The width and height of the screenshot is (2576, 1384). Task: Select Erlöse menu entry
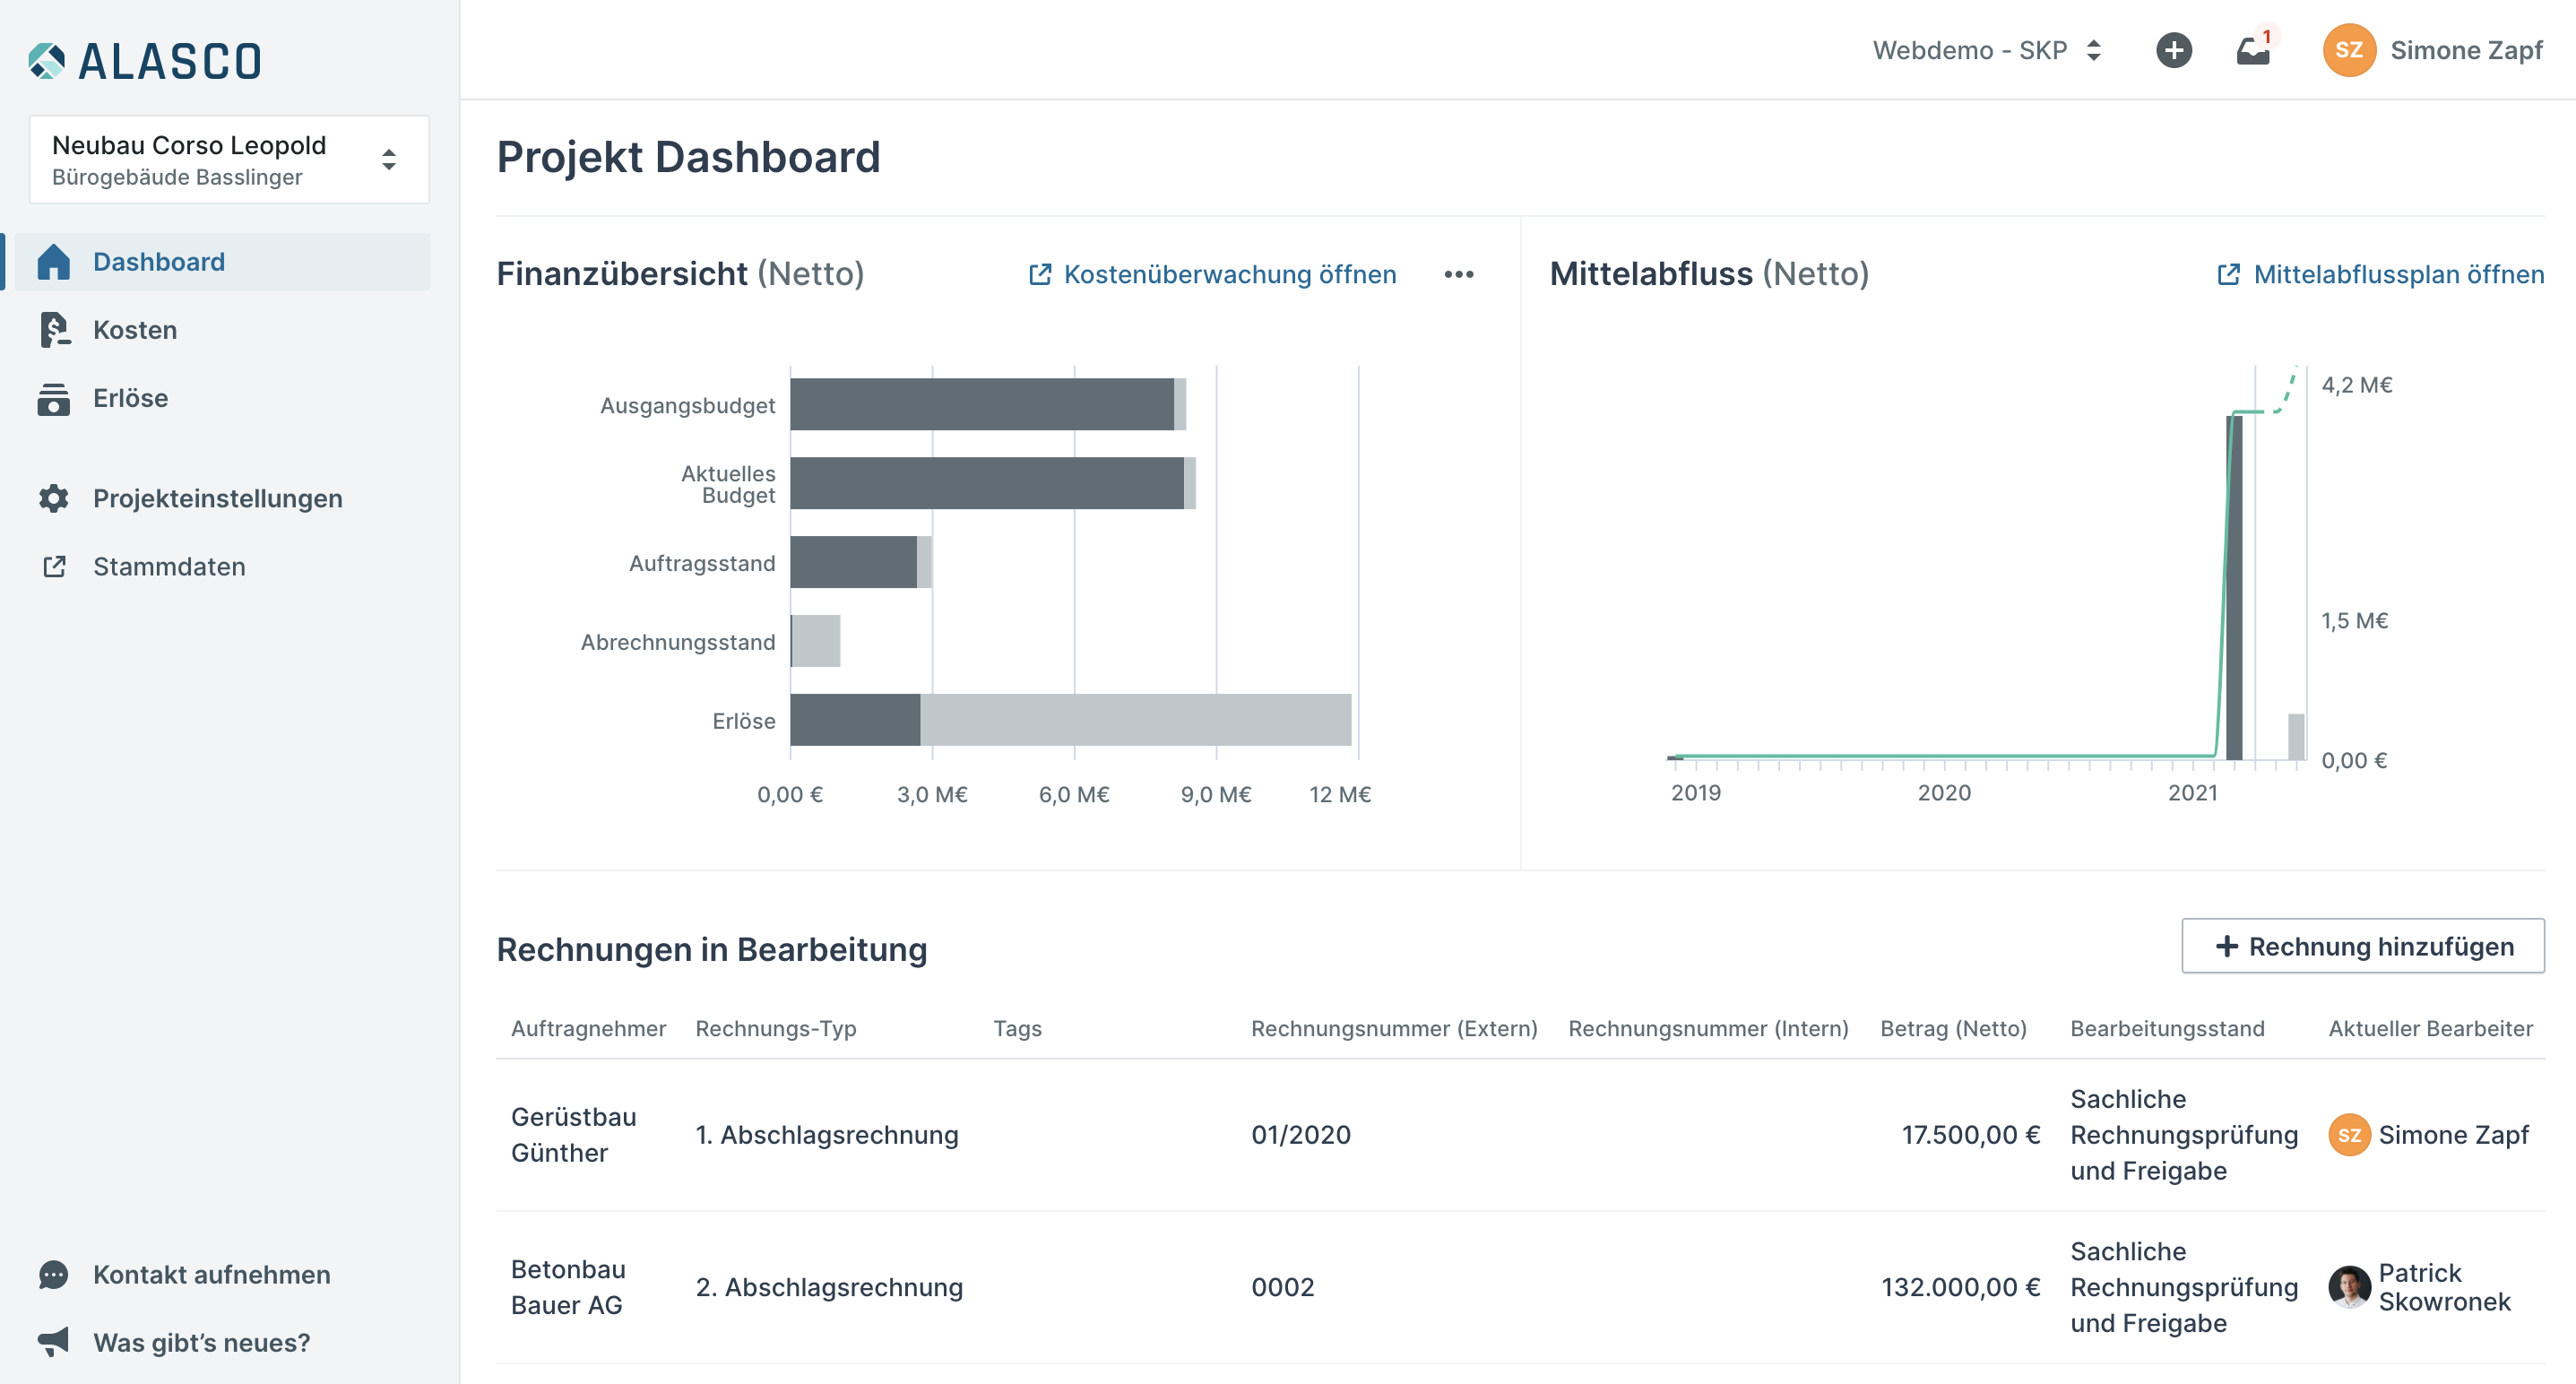pos(130,398)
